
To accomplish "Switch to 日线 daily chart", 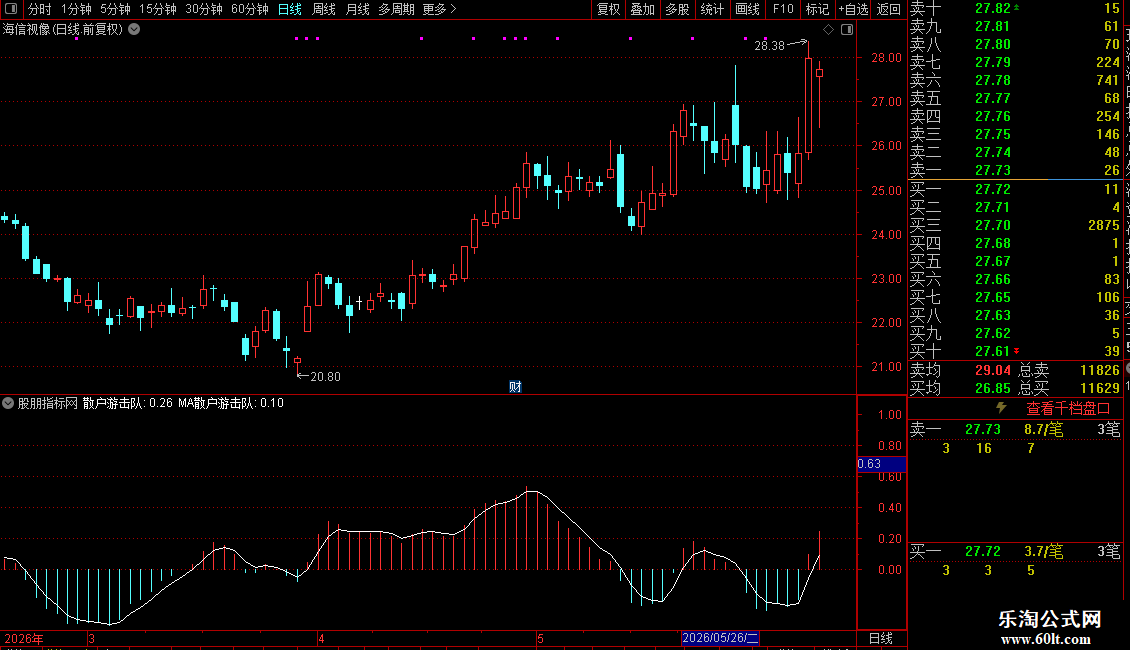I will 290,9.
